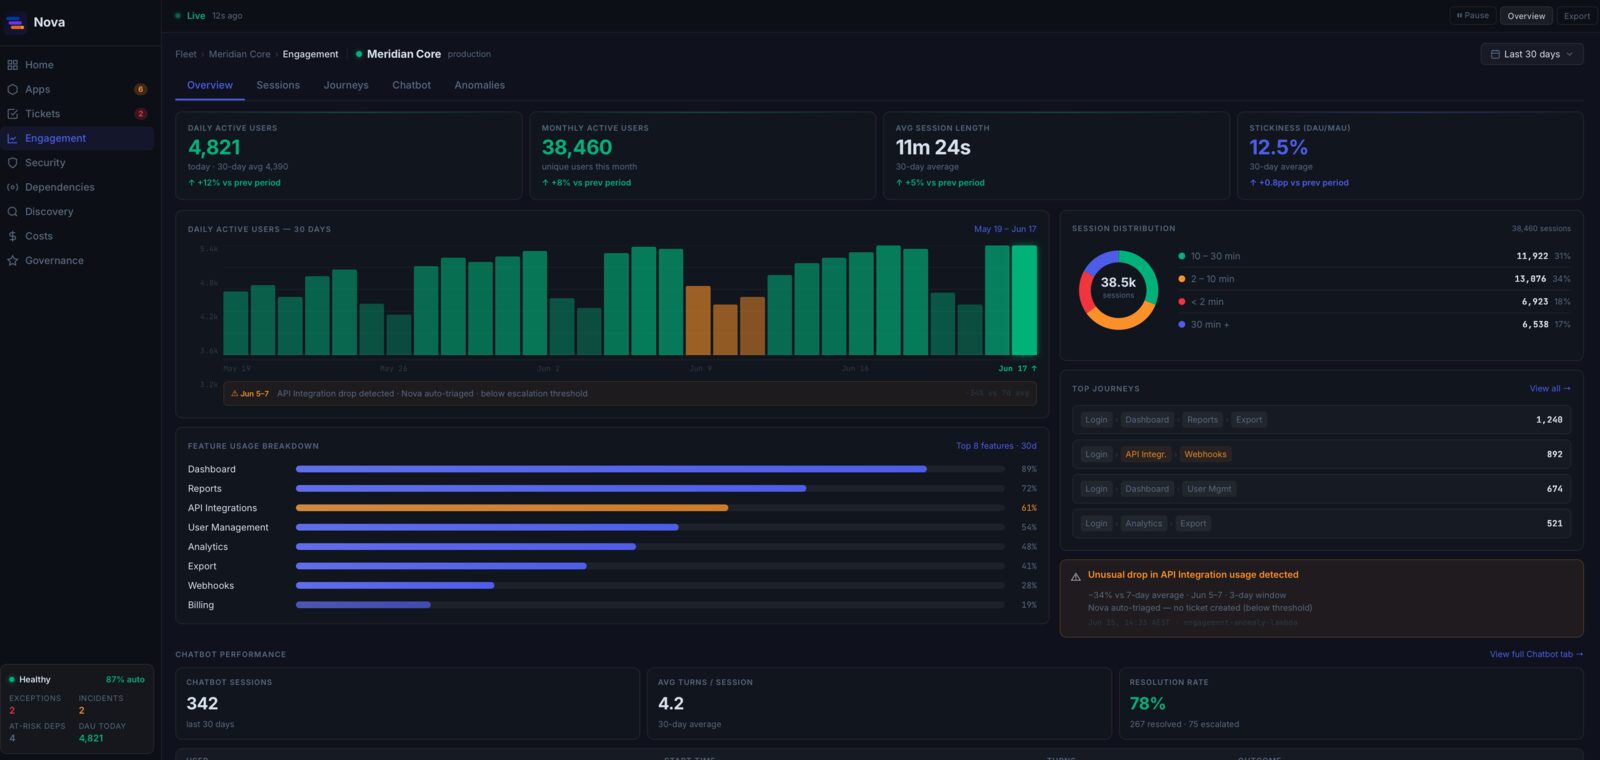The width and height of the screenshot is (1600, 760).
Task: Click the Avg Turns value 4.2
Action: click(x=671, y=704)
